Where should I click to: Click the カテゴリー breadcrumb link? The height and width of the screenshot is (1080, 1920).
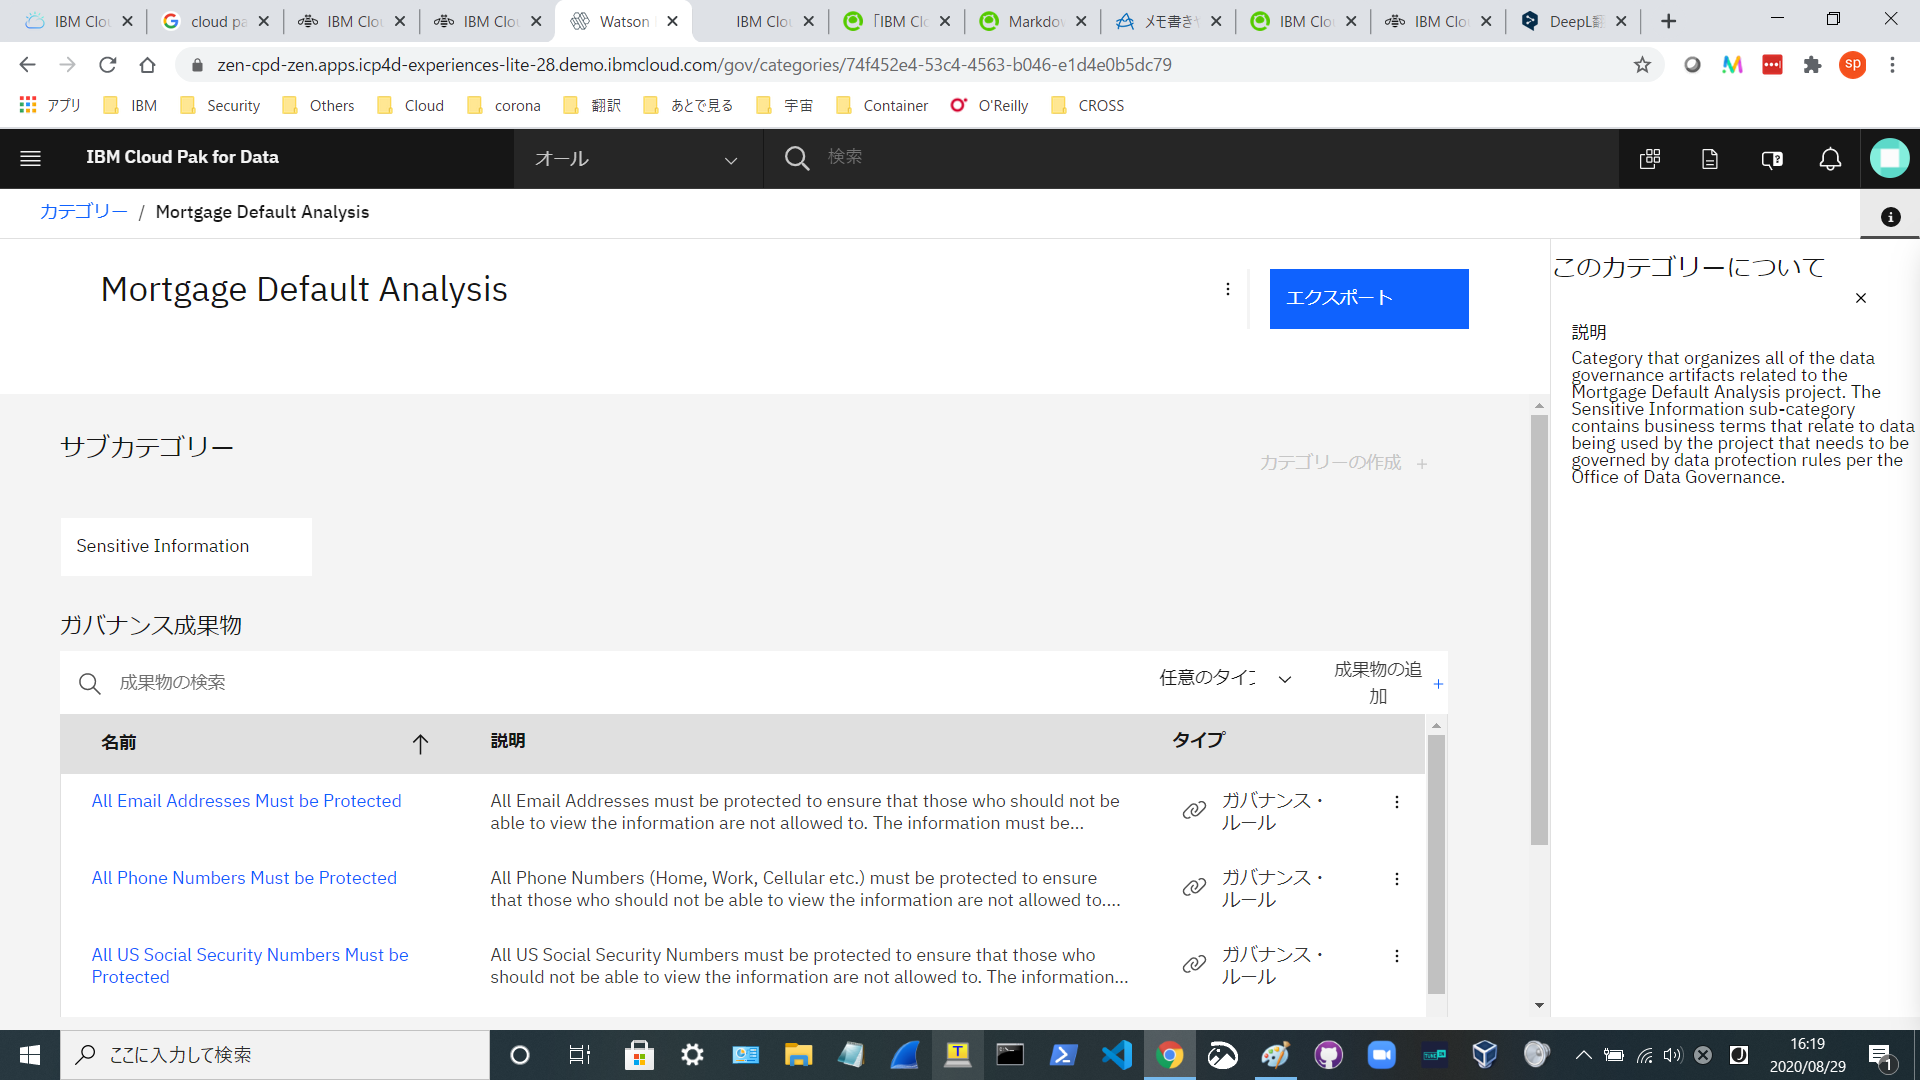coord(83,212)
